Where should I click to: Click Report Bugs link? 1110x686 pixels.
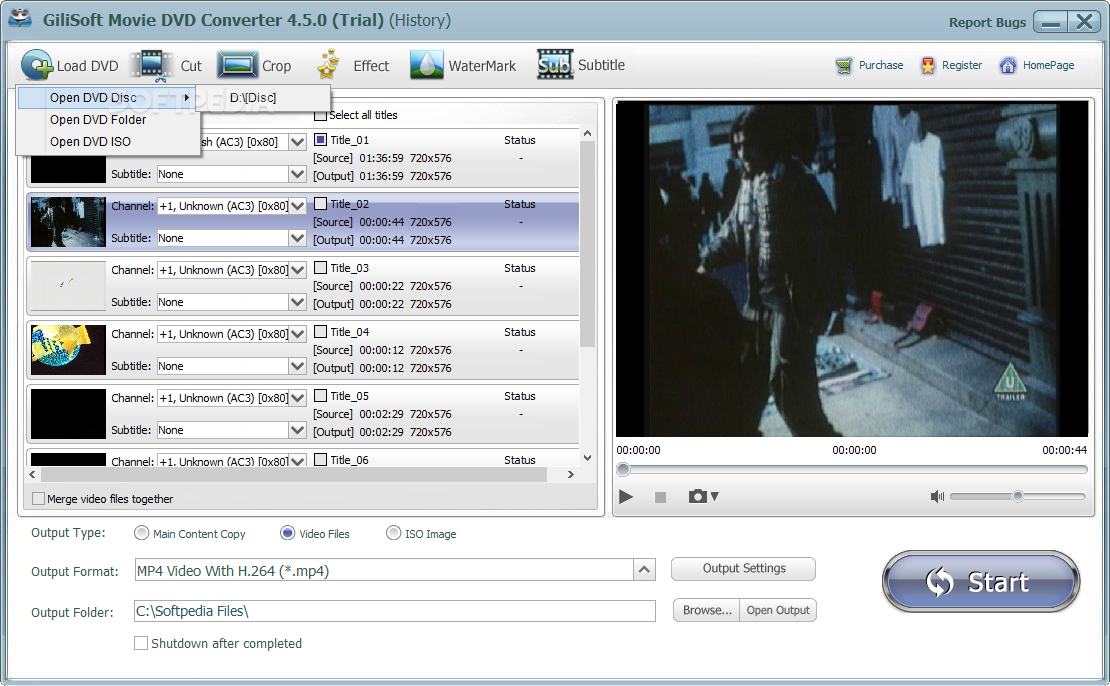click(x=987, y=23)
